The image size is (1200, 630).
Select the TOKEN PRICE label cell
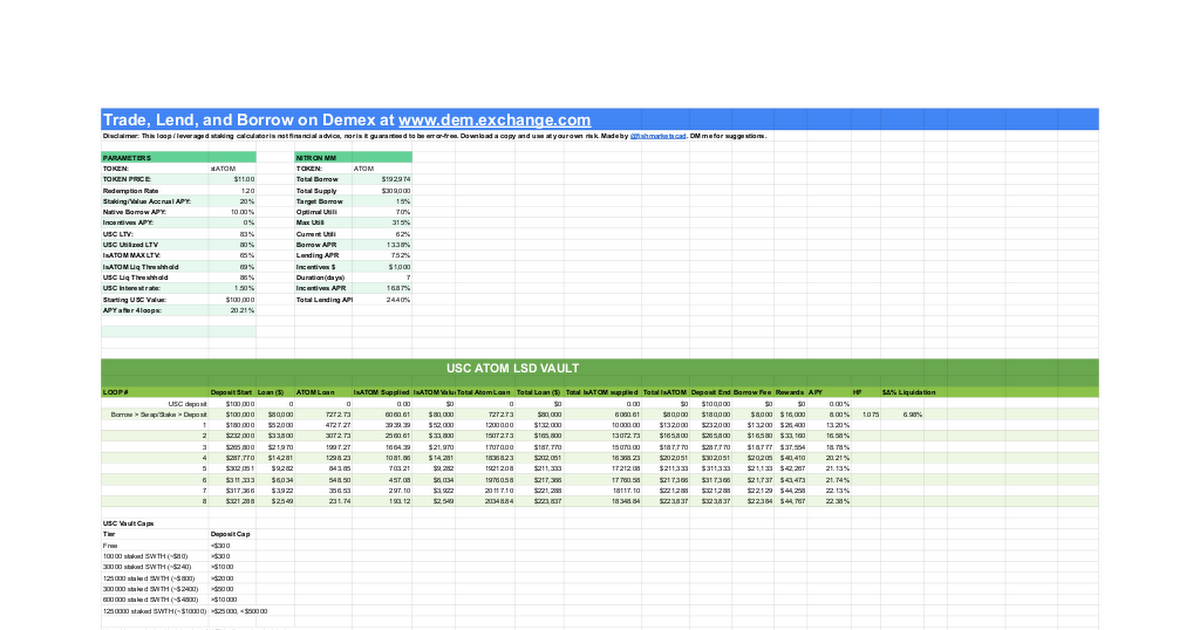click(x=155, y=179)
